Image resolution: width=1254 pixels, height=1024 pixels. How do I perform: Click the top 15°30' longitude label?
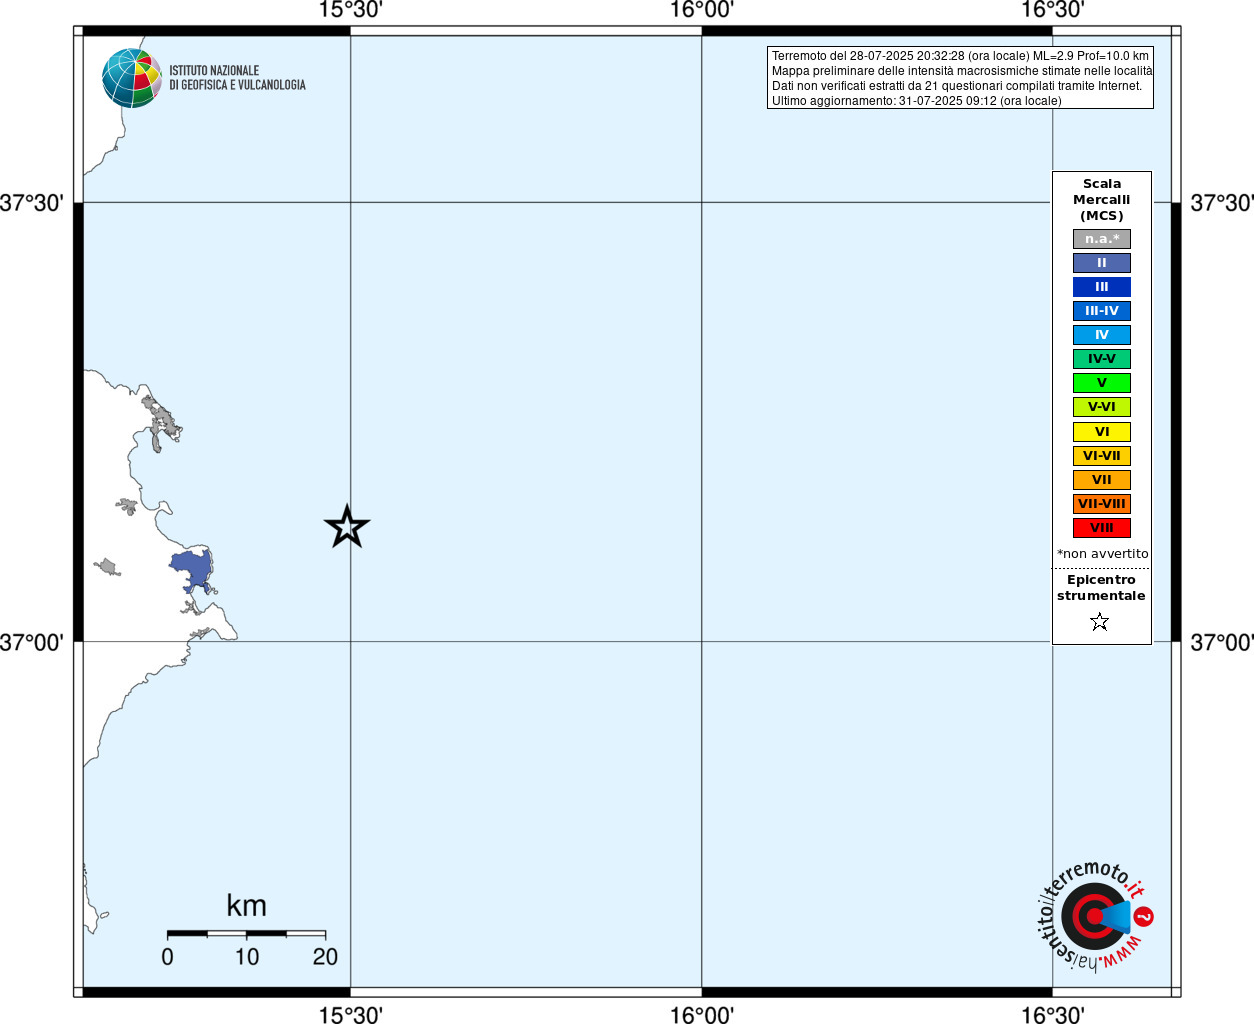[x=350, y=10]
